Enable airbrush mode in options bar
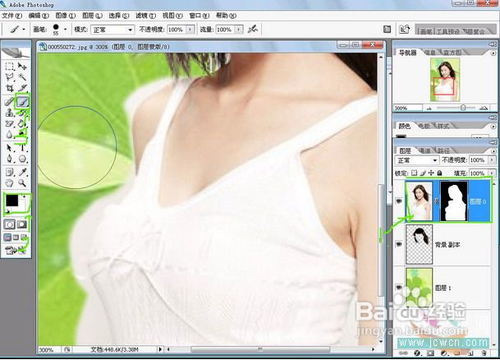 [253, 29]
